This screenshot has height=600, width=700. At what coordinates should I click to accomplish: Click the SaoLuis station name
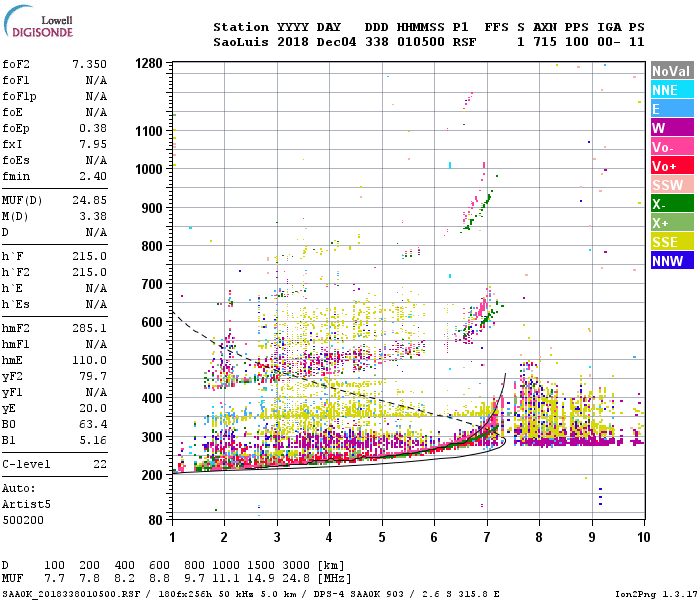point(241,42)
